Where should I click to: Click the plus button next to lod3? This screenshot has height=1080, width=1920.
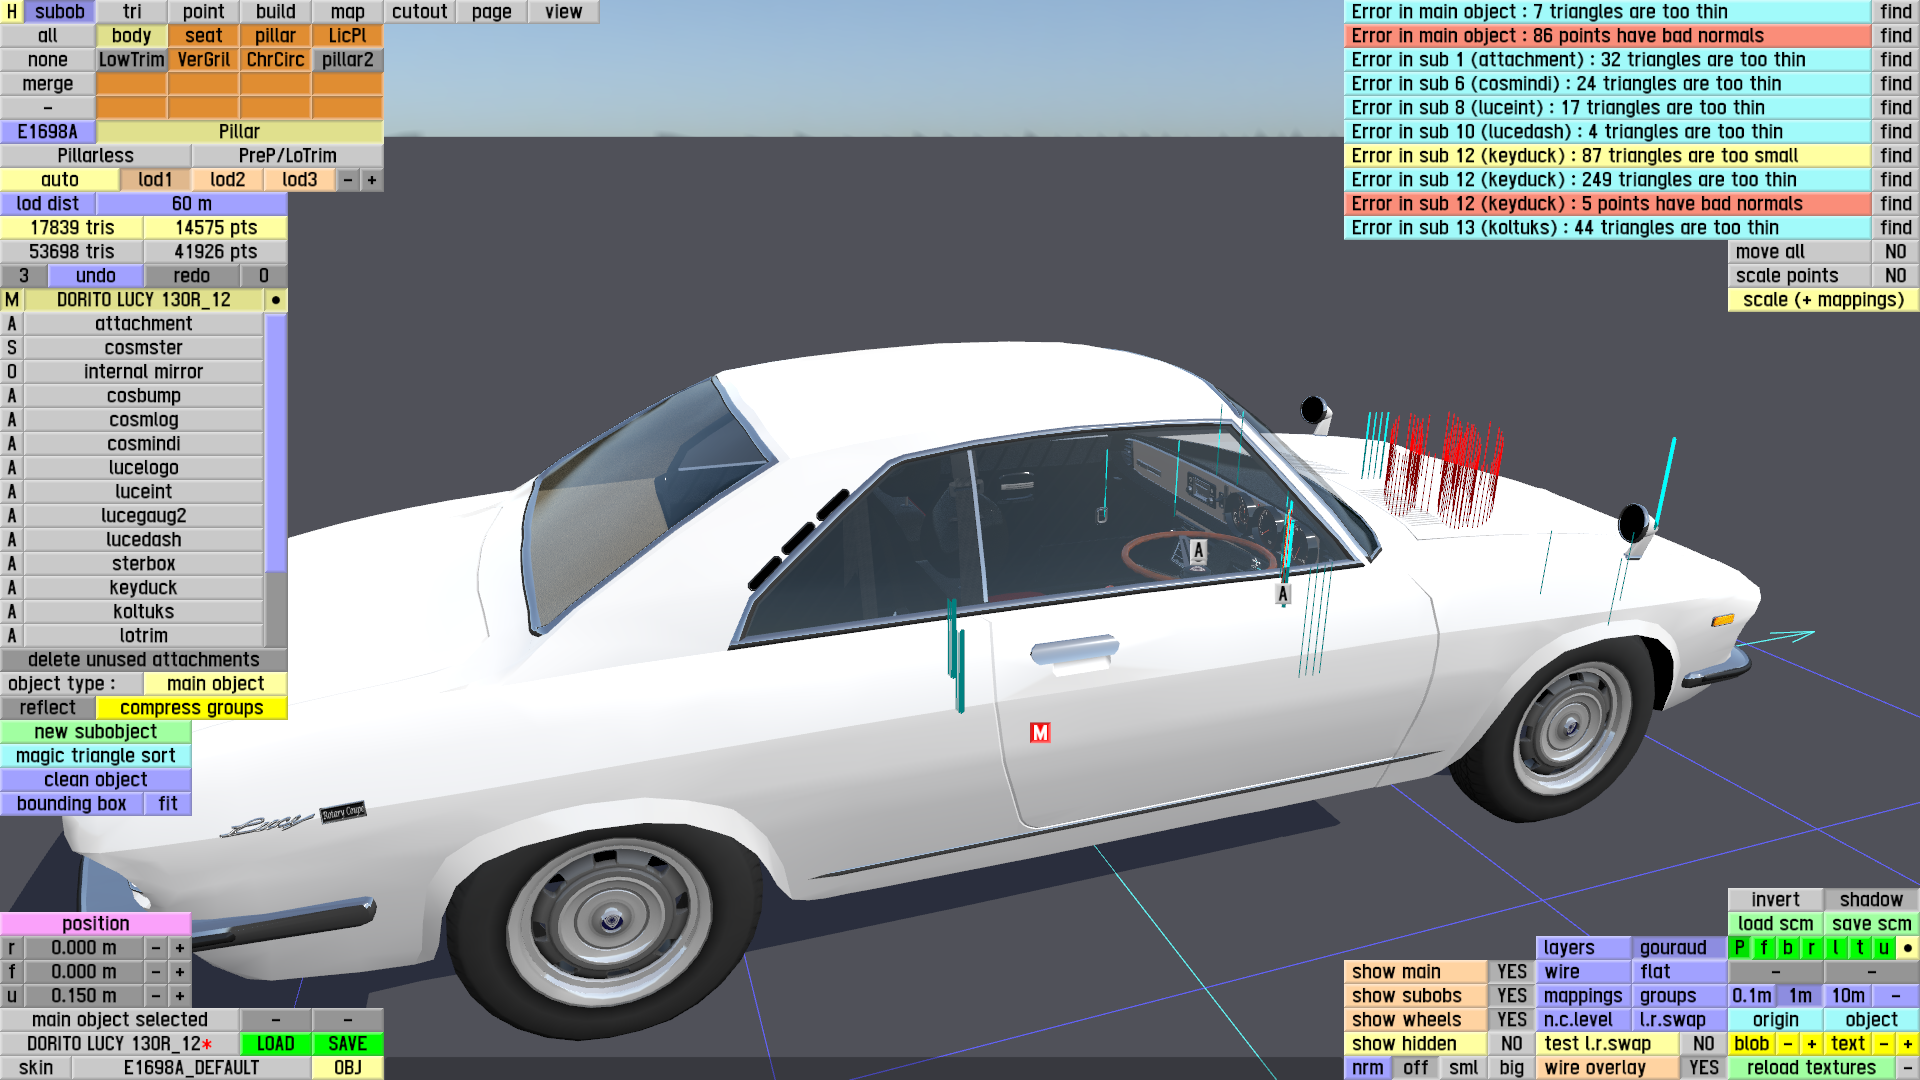[x=372, y=180]
